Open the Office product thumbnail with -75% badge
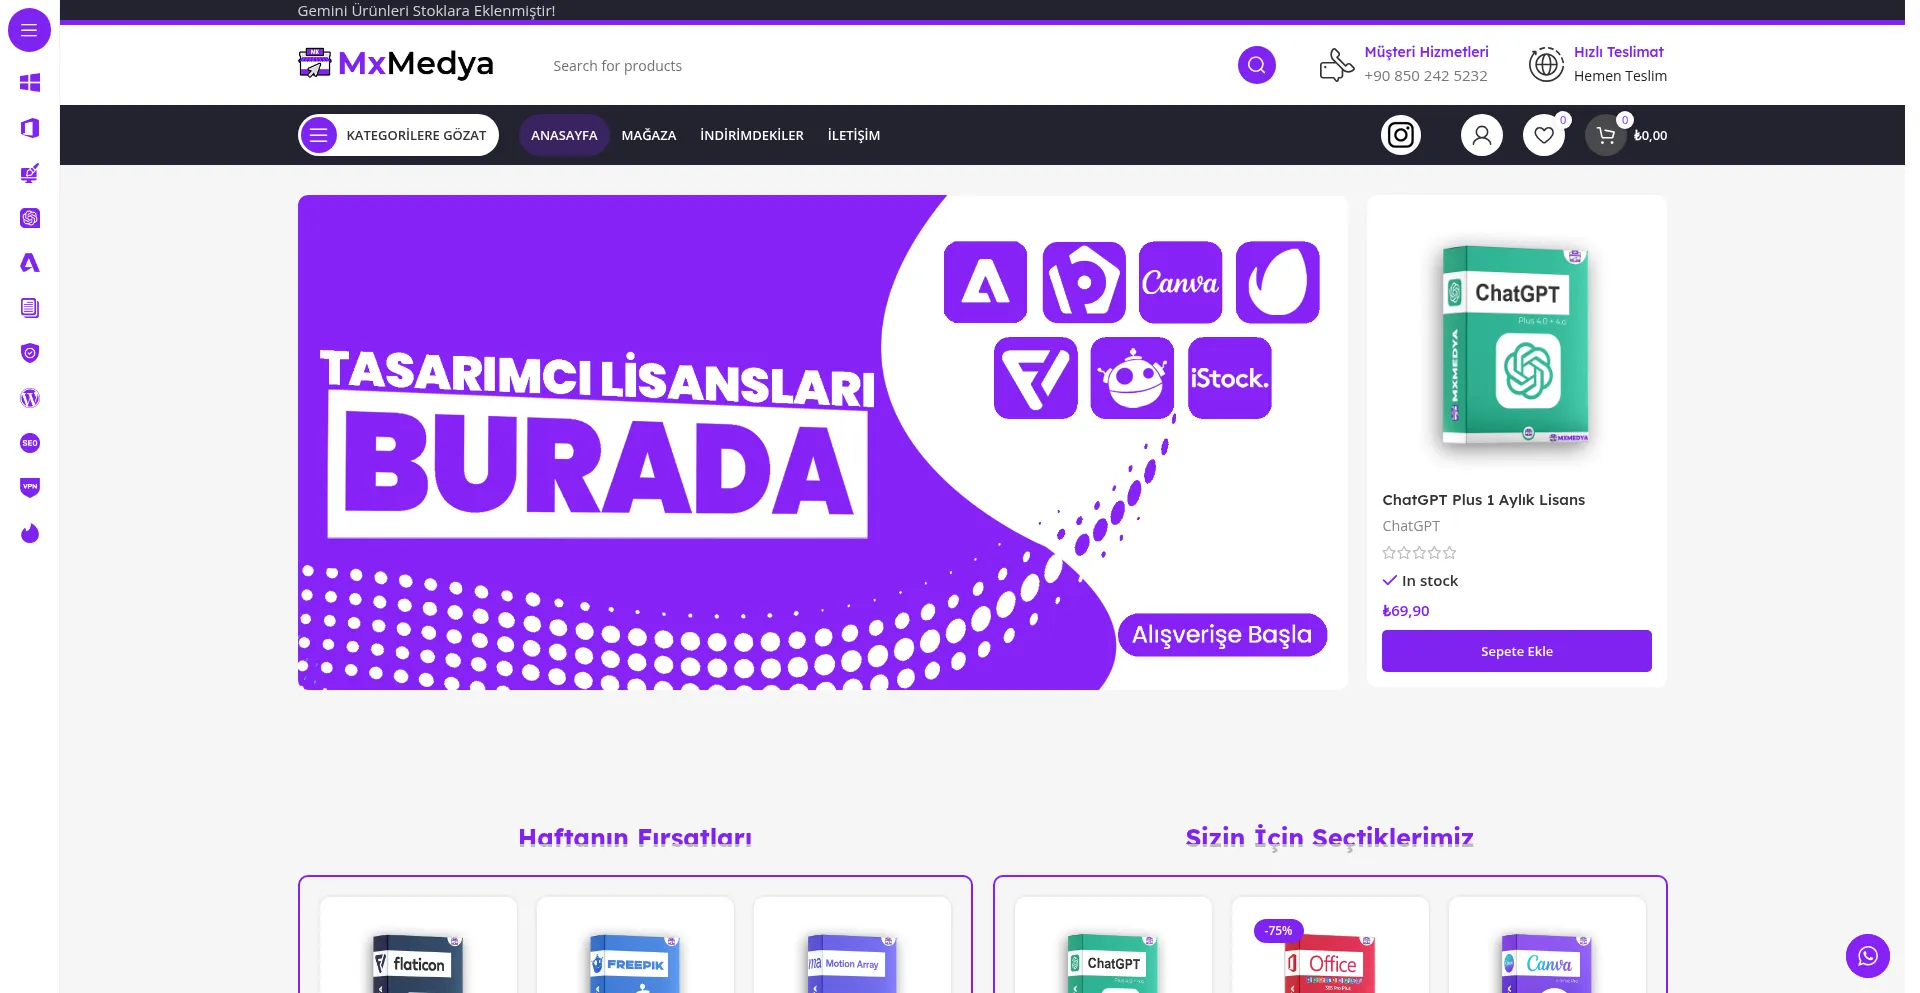This screenshot has width=1920, height=993. tap(1330, 962)
